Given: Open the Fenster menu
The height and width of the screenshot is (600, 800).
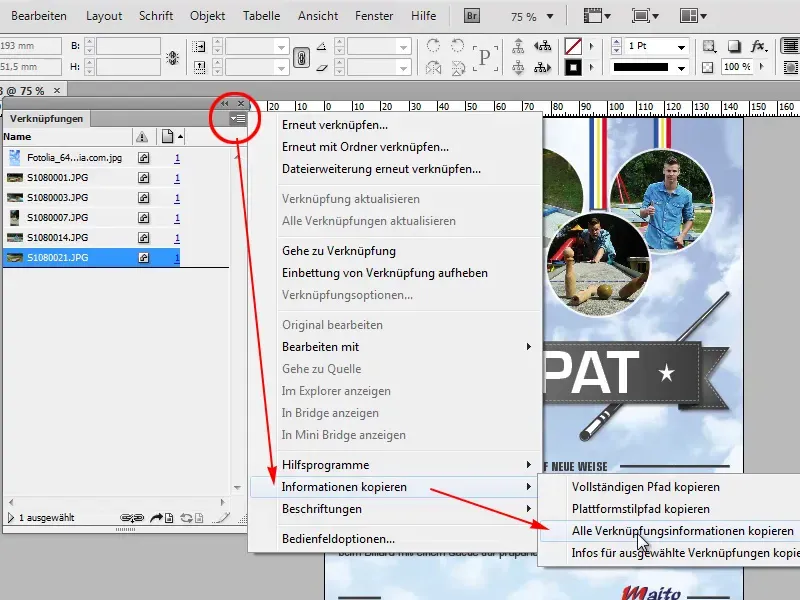Looking at the screenshot, I should click(374, 15).
